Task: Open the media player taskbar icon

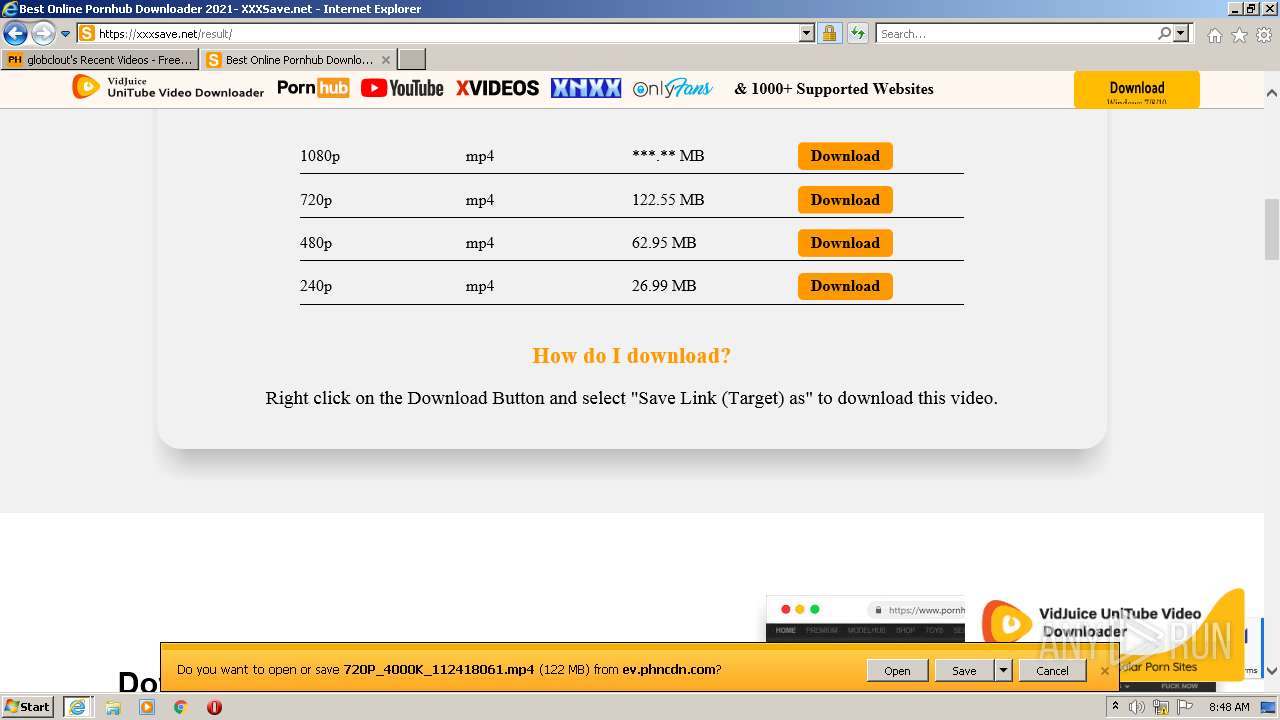Action: point(147,707)
